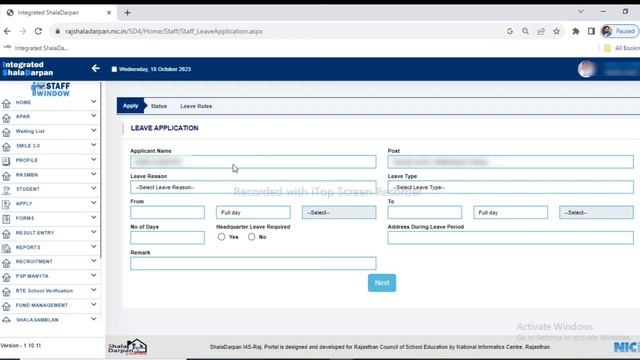Screen dimensions: 640x360
Task: Click the SMILE 3.0 sidebar icon
Action: (x=6, y=147)
